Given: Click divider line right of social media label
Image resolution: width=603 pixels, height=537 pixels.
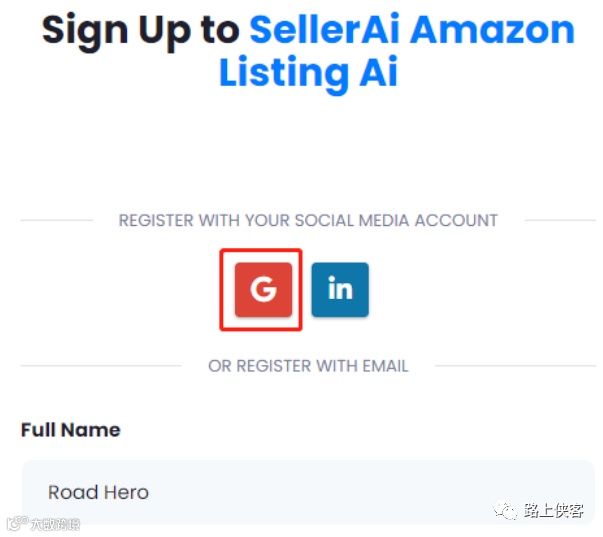Looking at the screenshot, I should point(559,220).
